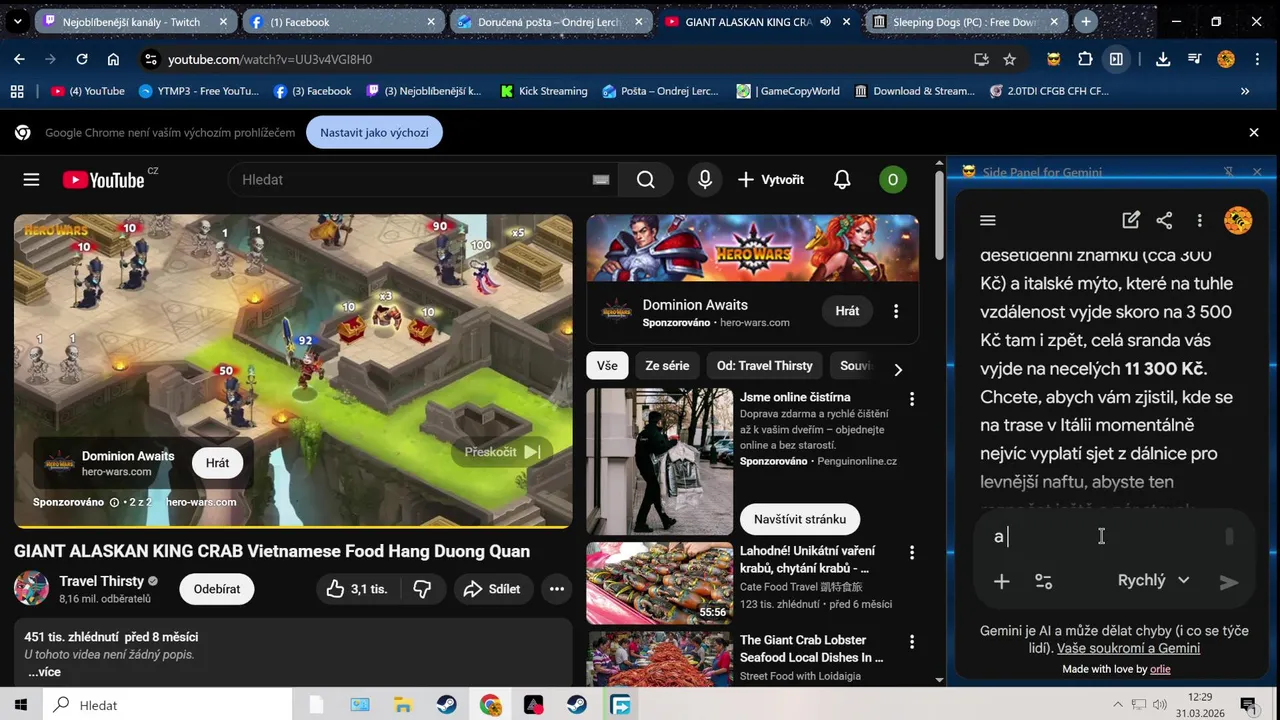
Task: Open the GameCopyWorld bookmark
Action: tap(788, 91)
